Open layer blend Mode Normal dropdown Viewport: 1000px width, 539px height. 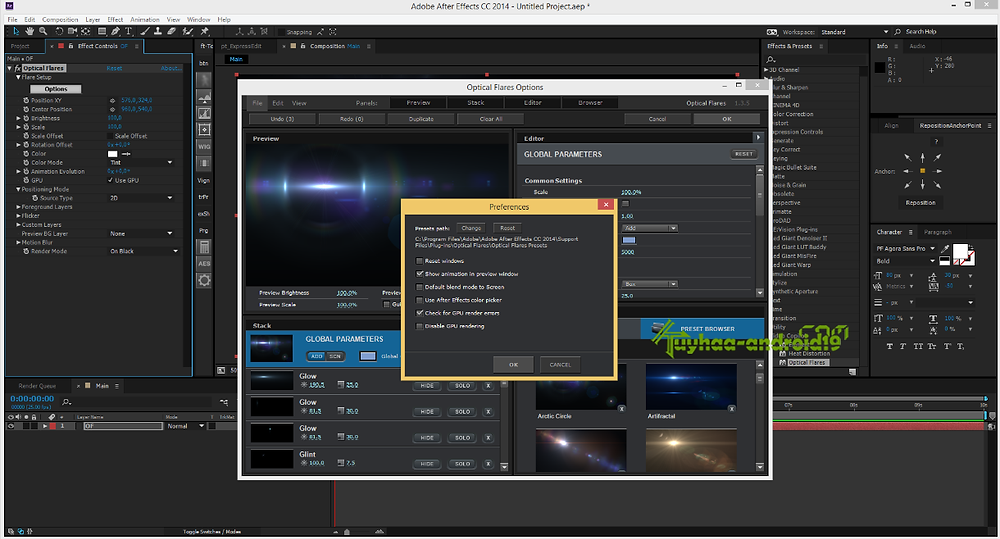185,426
